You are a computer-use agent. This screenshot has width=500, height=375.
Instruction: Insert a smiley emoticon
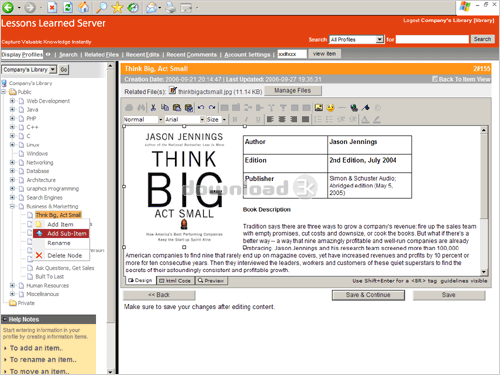[330, 108]
